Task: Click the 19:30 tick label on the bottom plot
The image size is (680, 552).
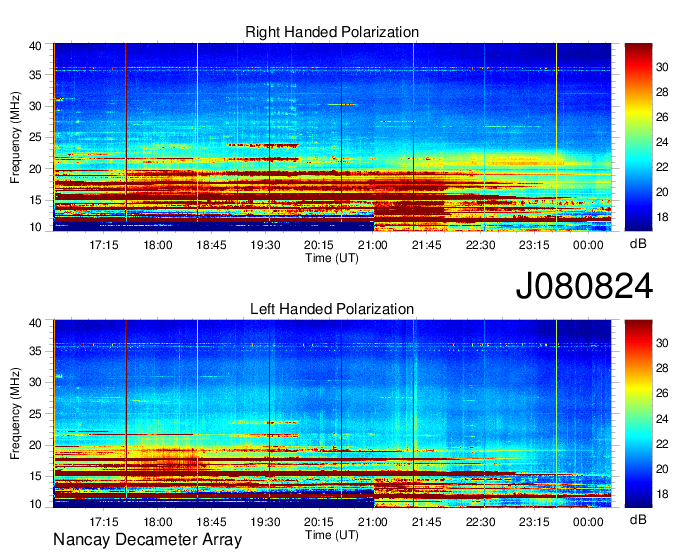Action: coord(265,522)
